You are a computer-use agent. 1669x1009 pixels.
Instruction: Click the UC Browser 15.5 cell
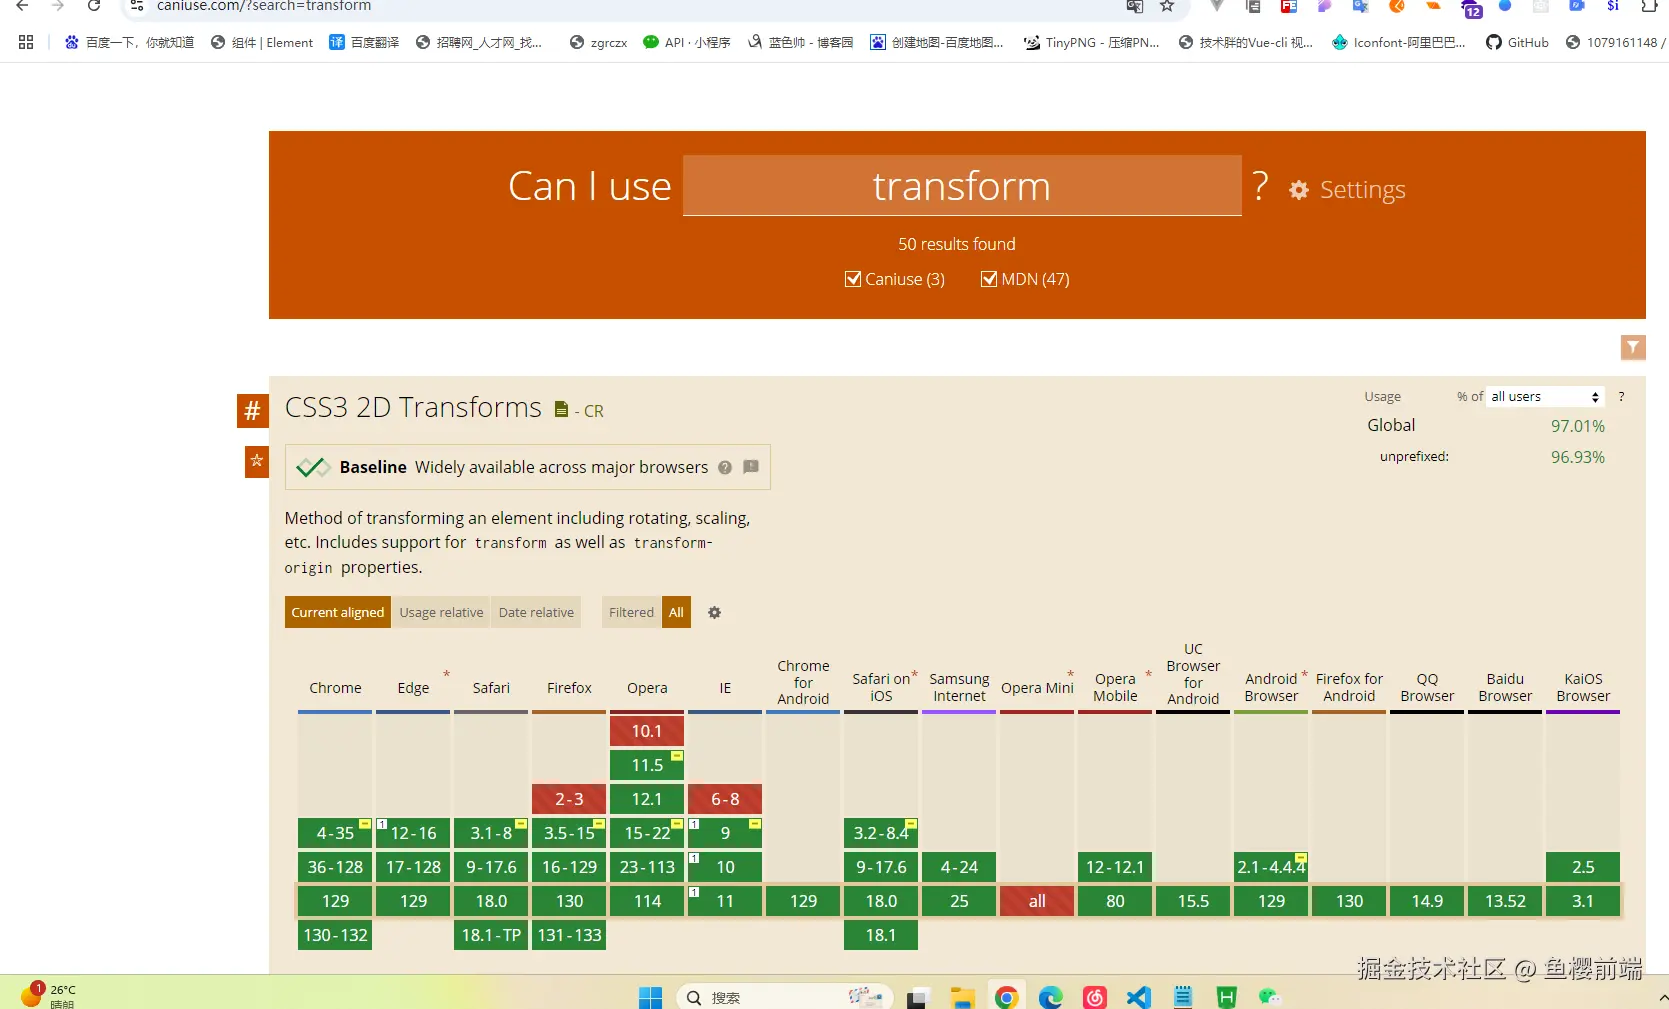click(x=1193, y=901)
